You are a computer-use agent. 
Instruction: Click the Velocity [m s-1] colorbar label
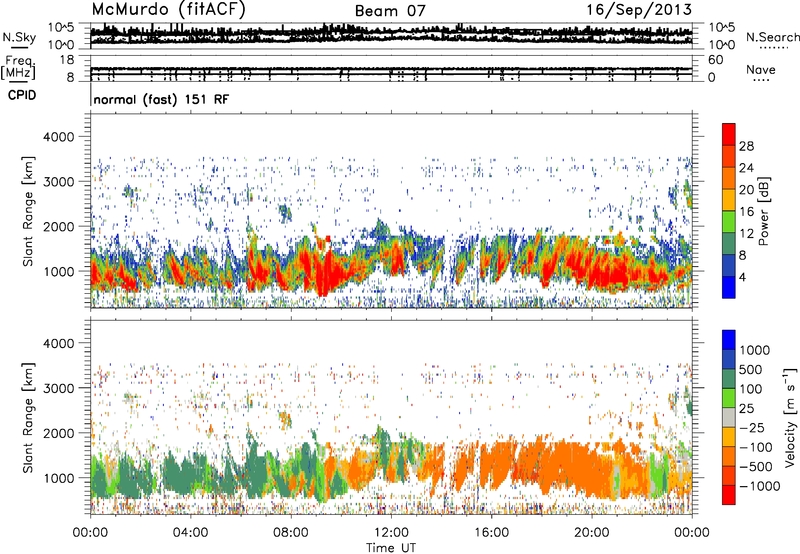[x=789, y=418]
